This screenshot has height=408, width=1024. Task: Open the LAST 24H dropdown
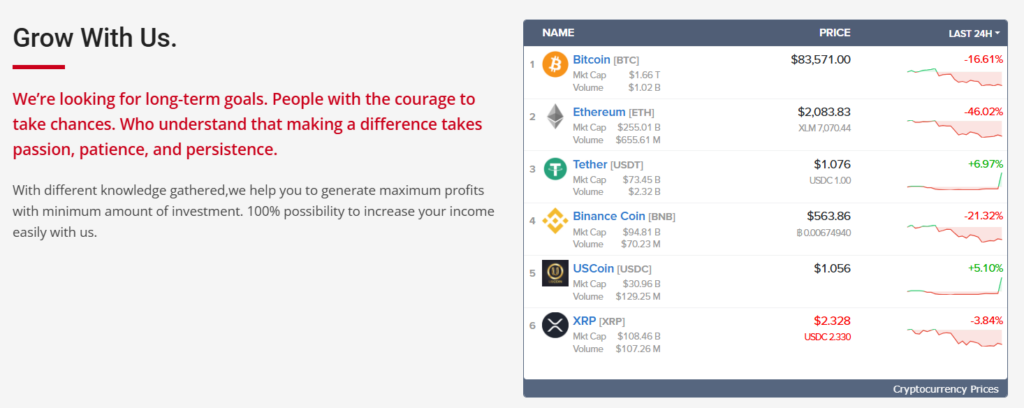(974, 34)
